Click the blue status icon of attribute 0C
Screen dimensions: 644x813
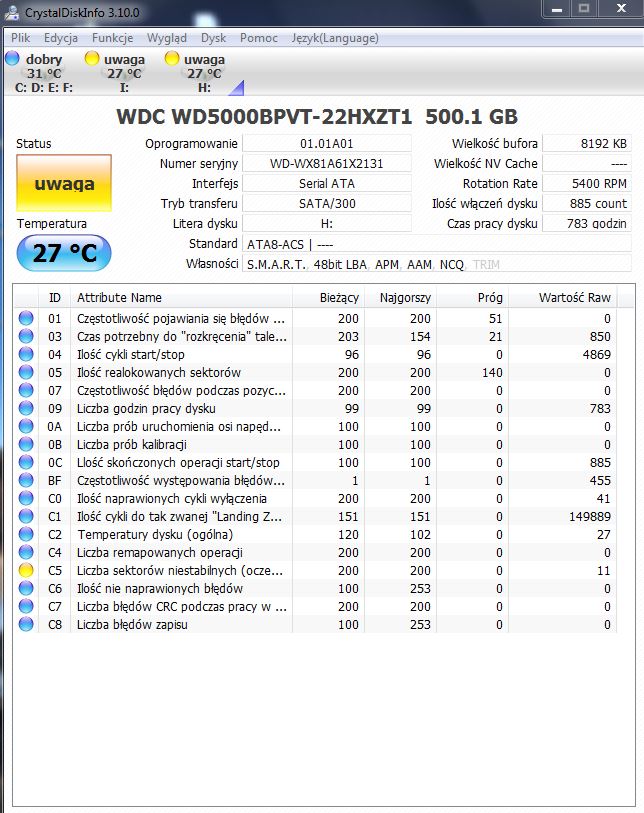point(26,462)
